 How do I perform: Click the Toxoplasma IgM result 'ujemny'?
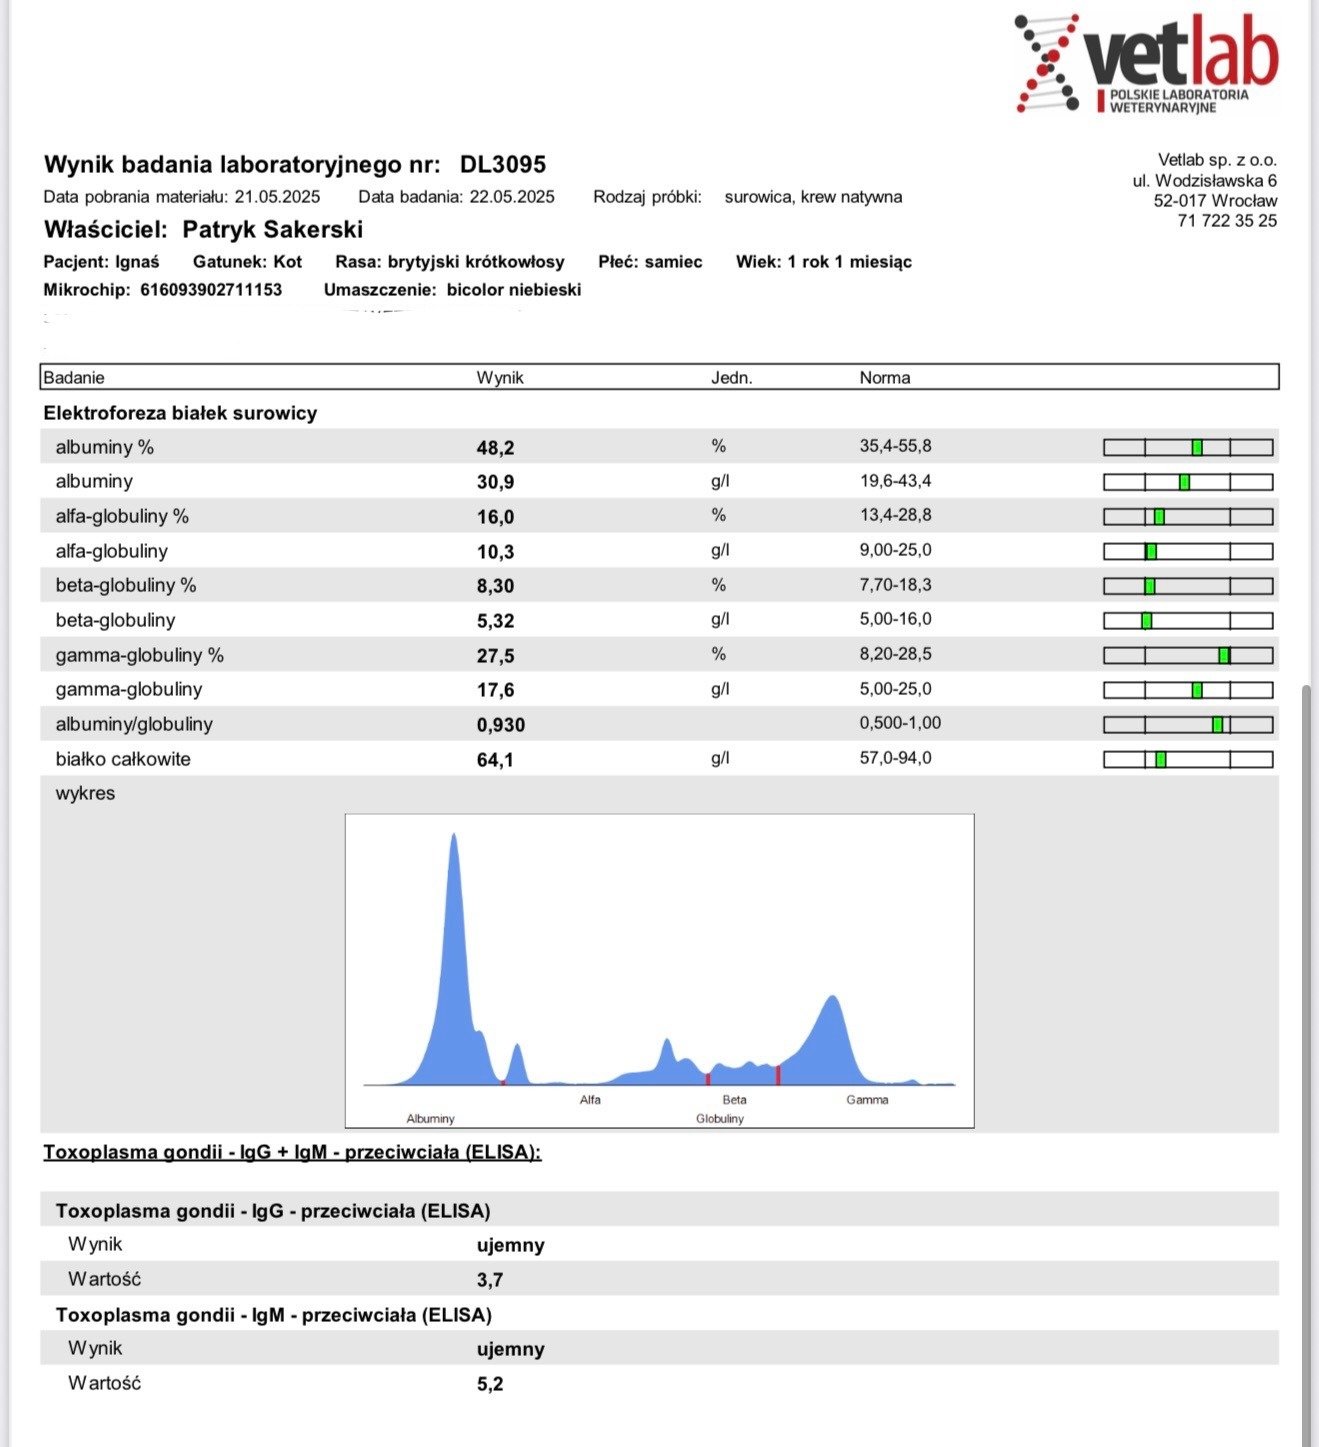pos(511,1349)
